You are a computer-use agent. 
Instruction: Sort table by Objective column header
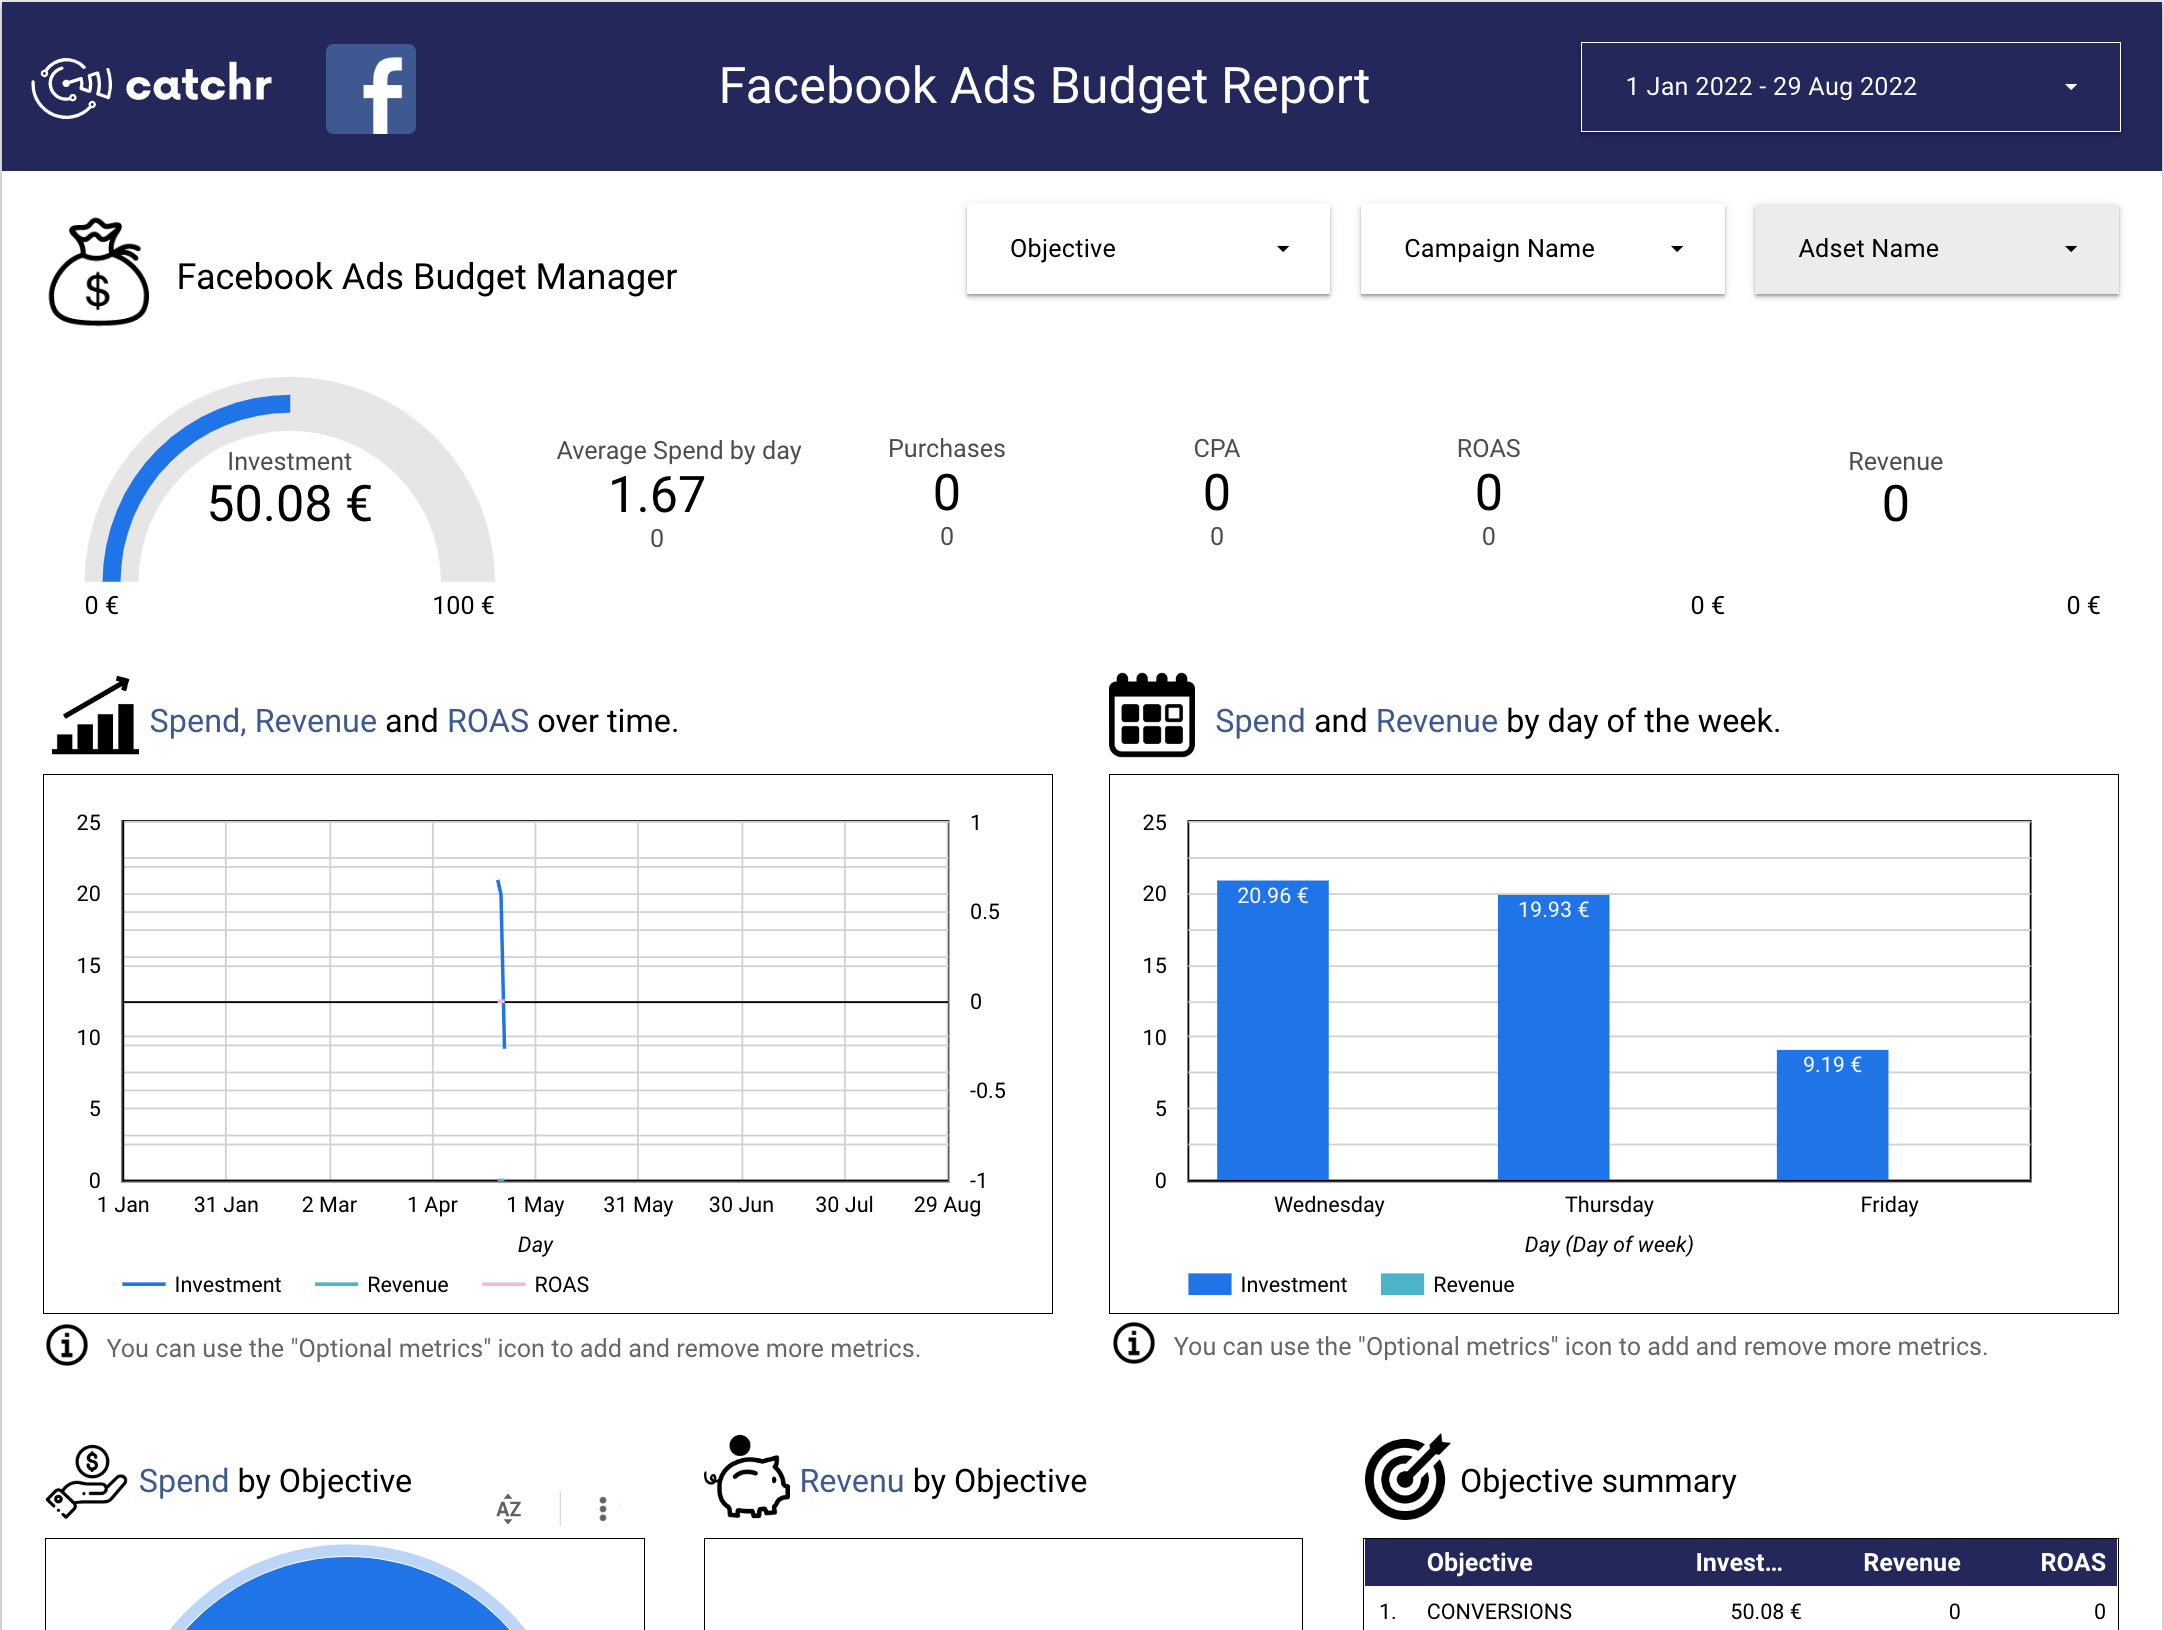click(1478, 1563)
